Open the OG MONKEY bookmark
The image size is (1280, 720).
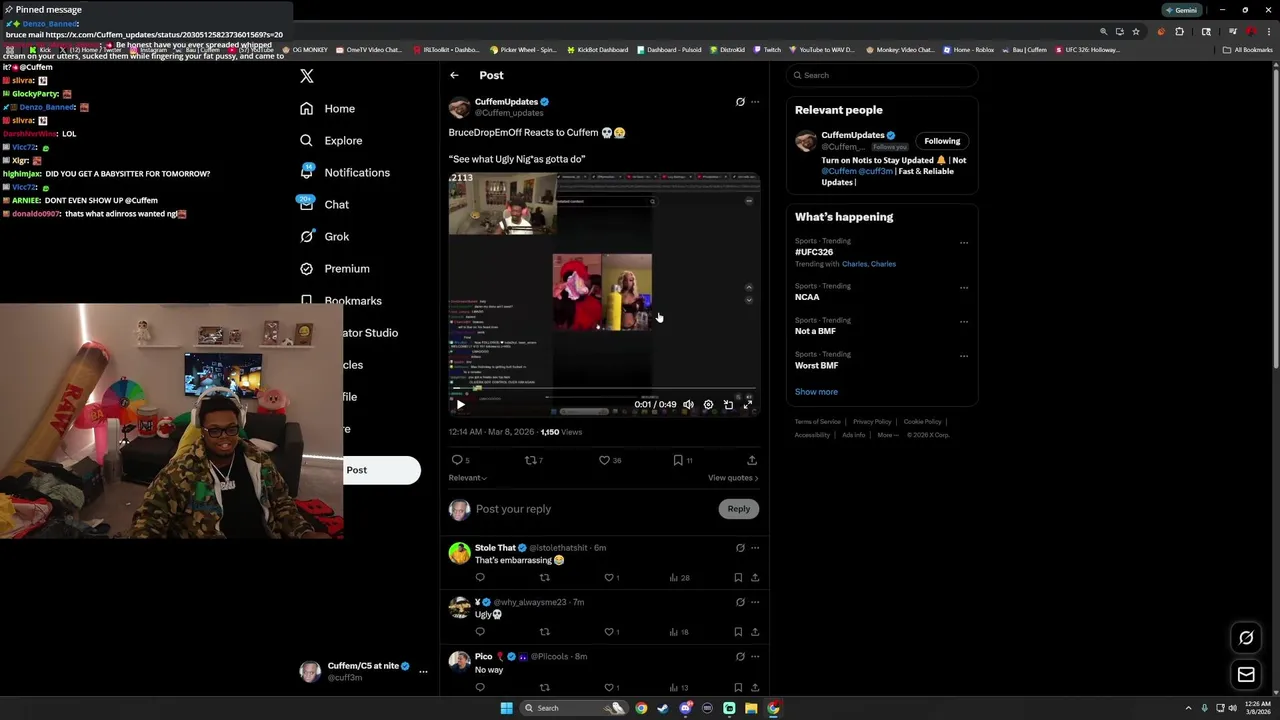tap(305, 49)
